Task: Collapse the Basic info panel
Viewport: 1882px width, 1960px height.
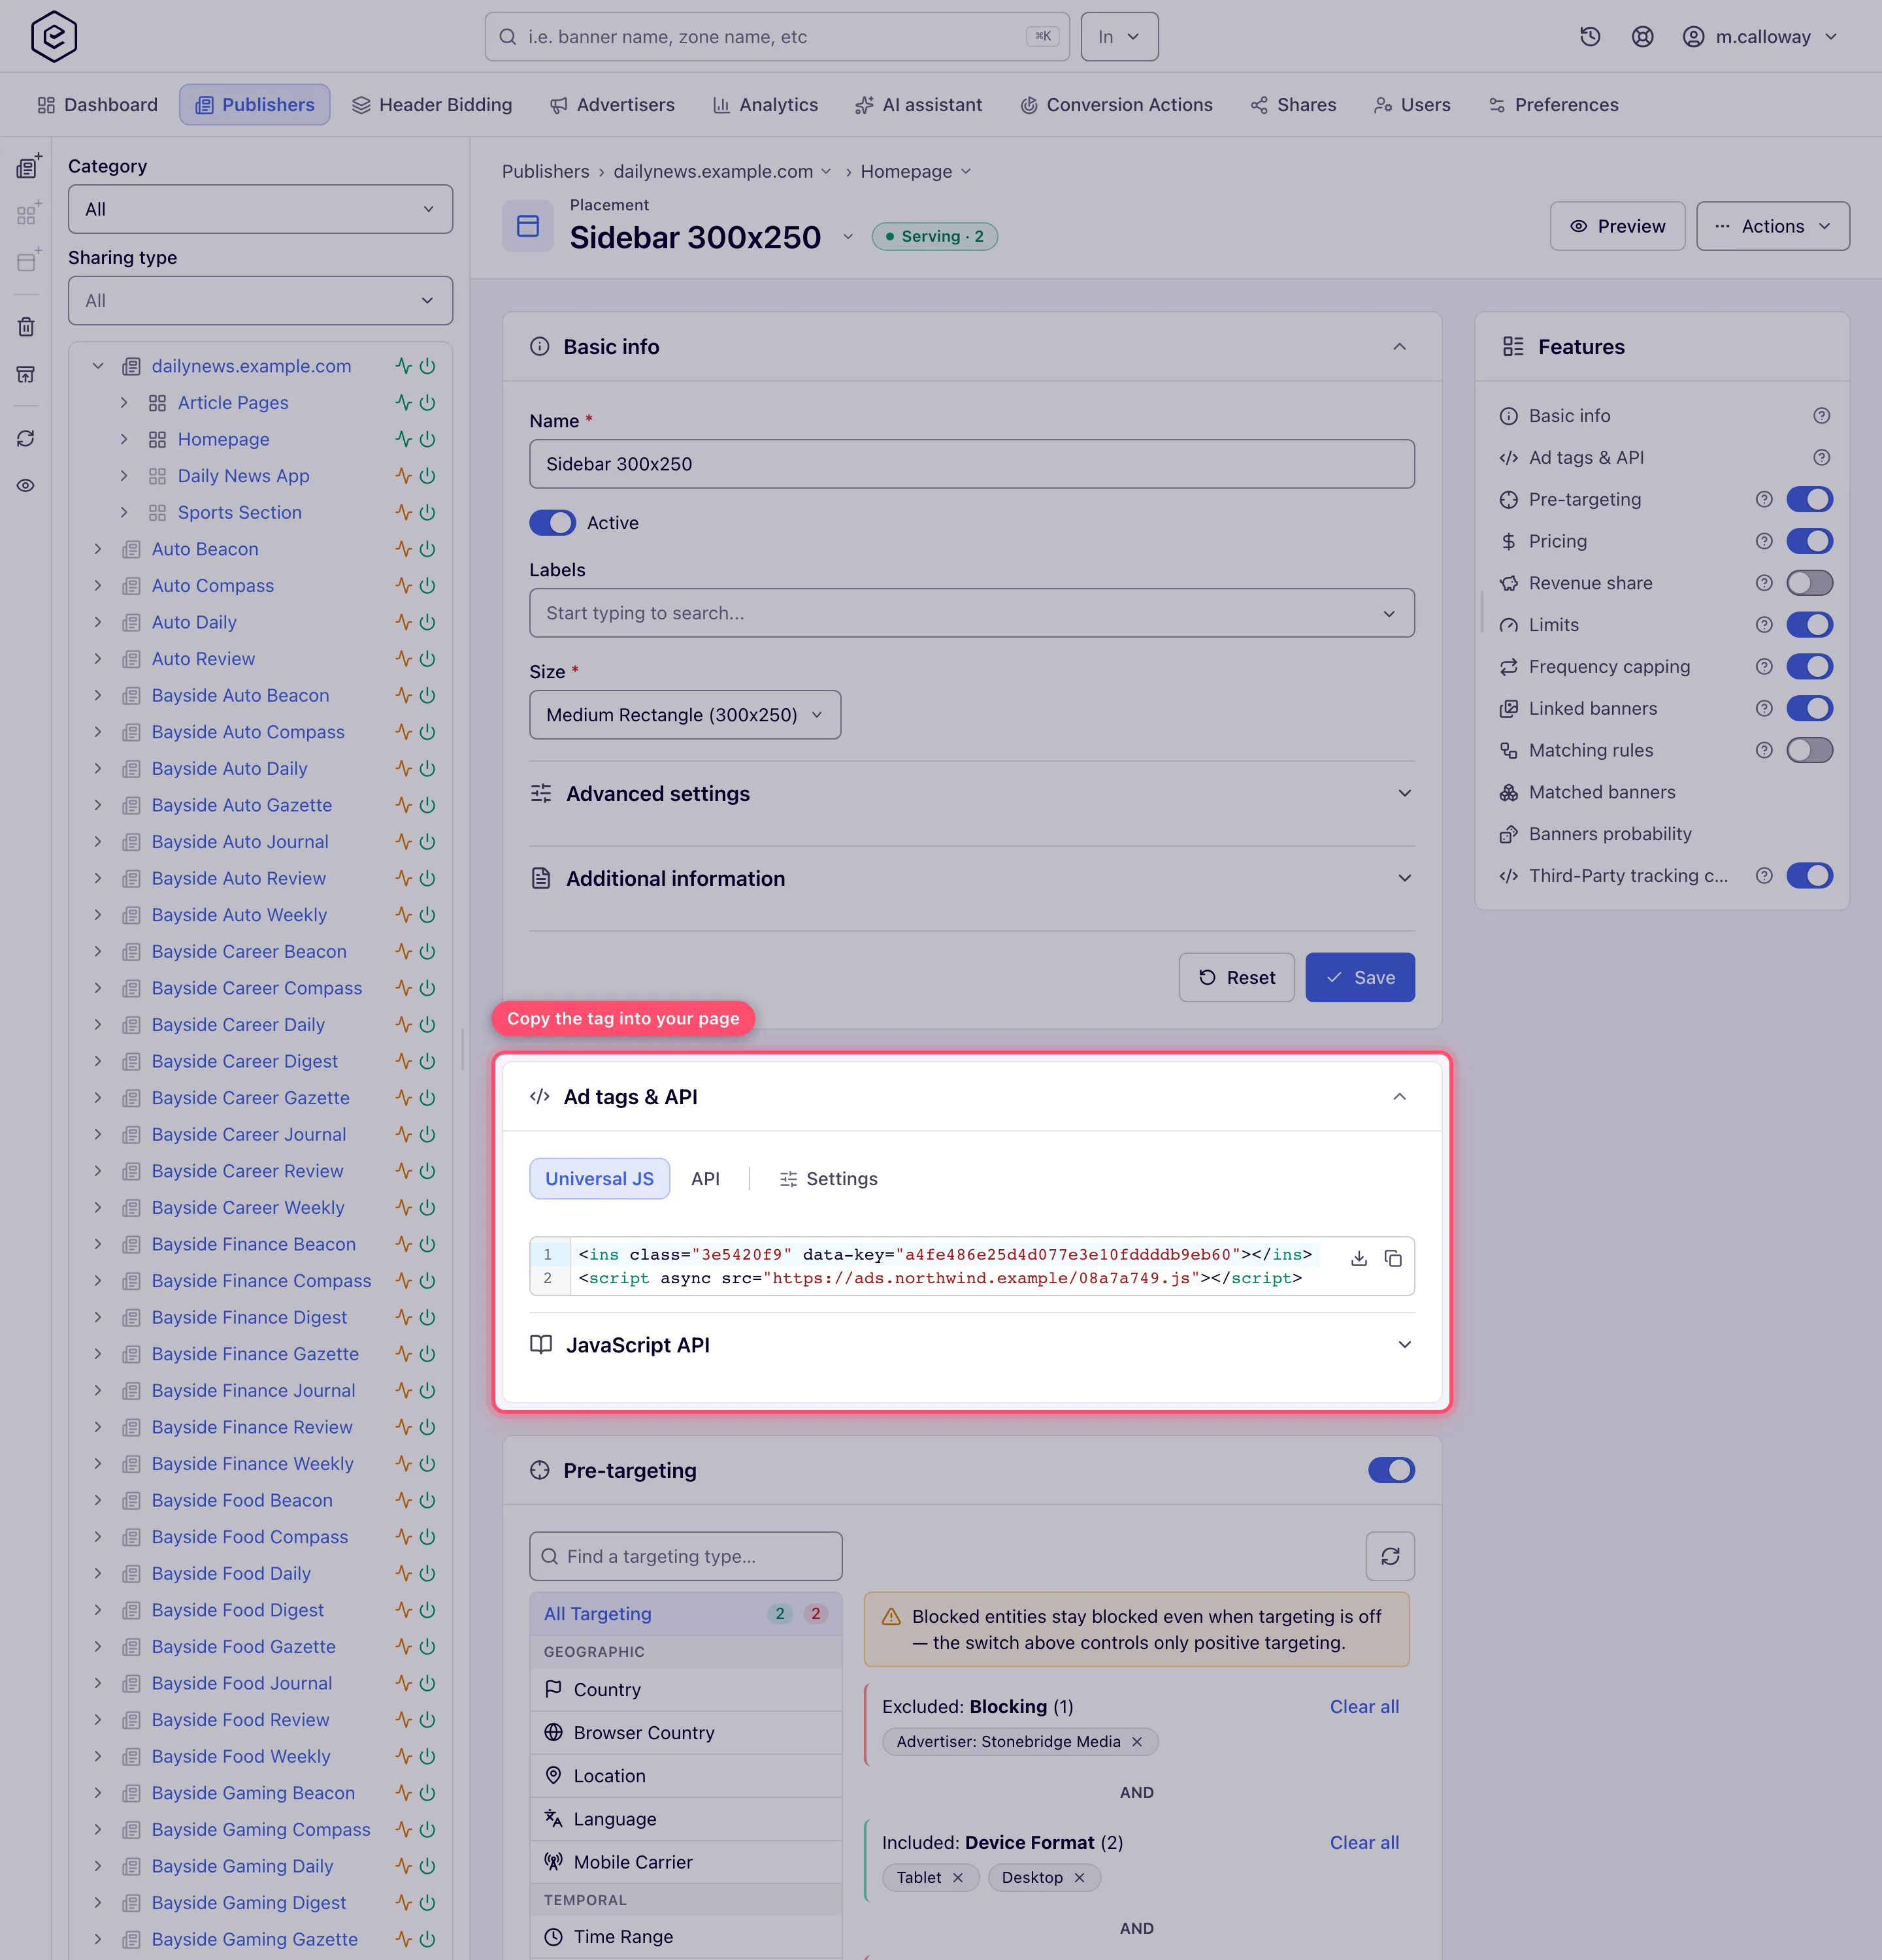Action: point(1399,347)
